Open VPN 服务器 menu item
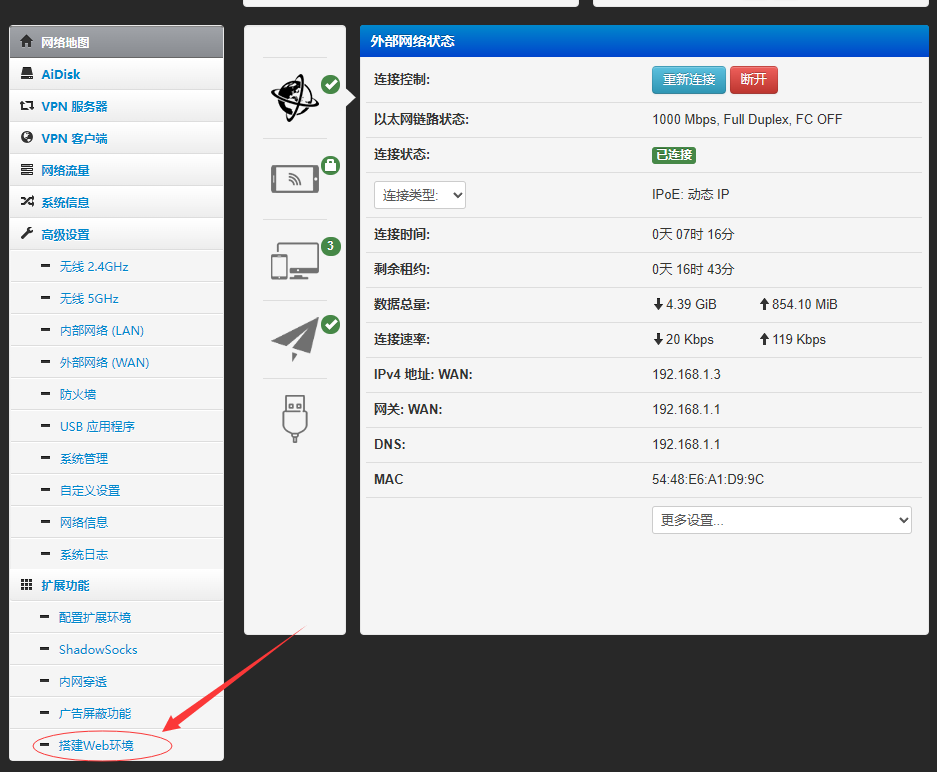This screenshot has height=772, width=937. [x=74, y=106]
